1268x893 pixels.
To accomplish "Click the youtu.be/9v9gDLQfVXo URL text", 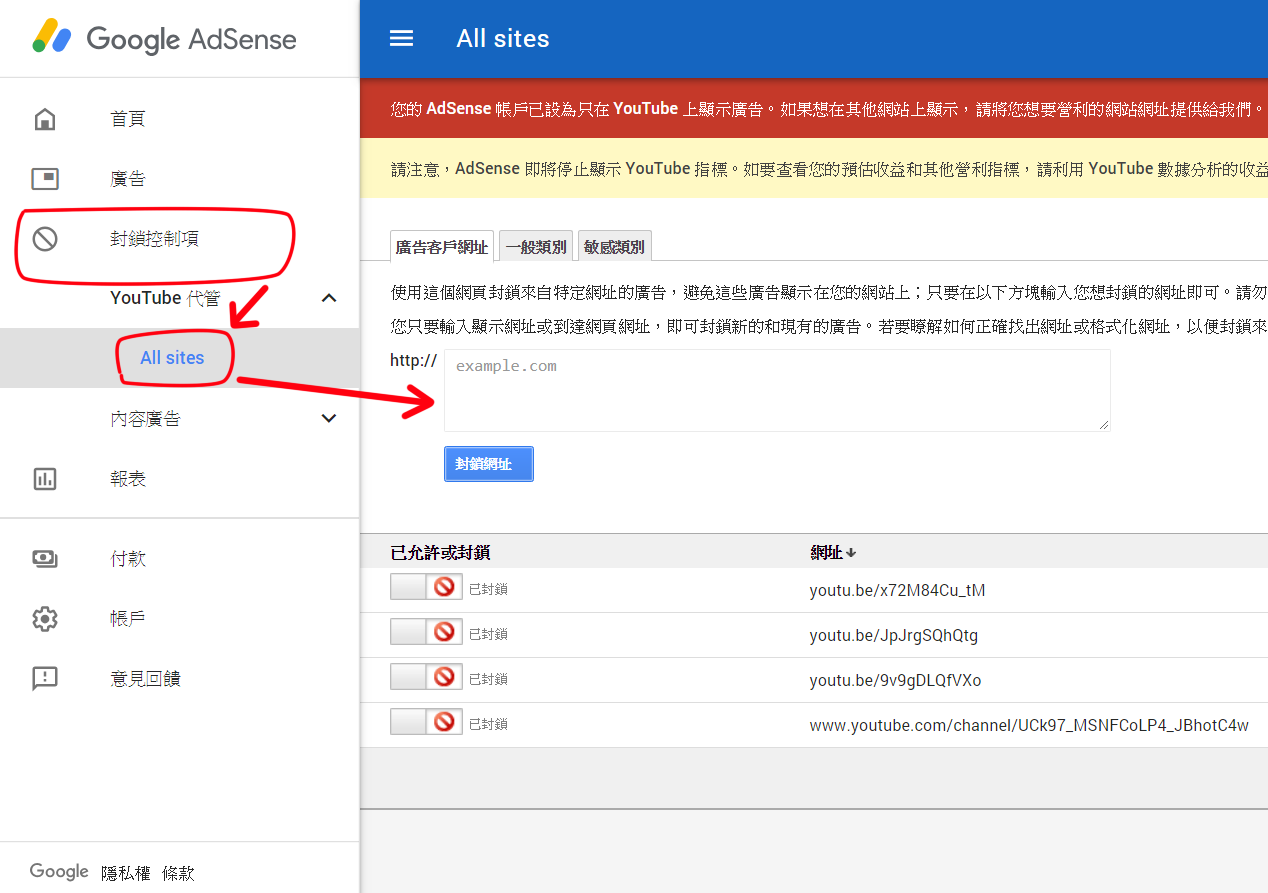I will (x=895, y=680).
